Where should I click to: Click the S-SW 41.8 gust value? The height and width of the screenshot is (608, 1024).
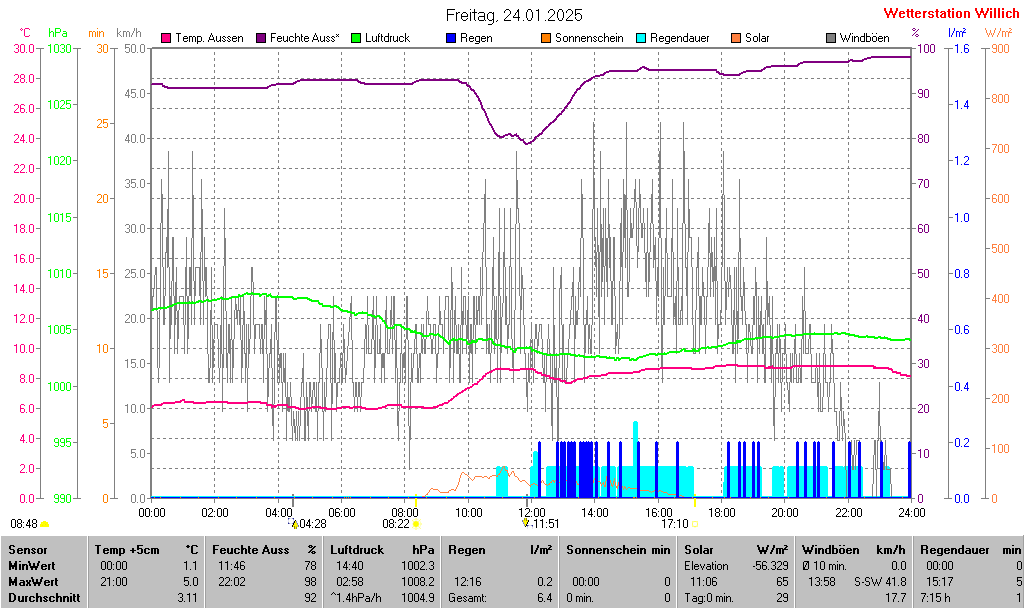tap(880, 581)
